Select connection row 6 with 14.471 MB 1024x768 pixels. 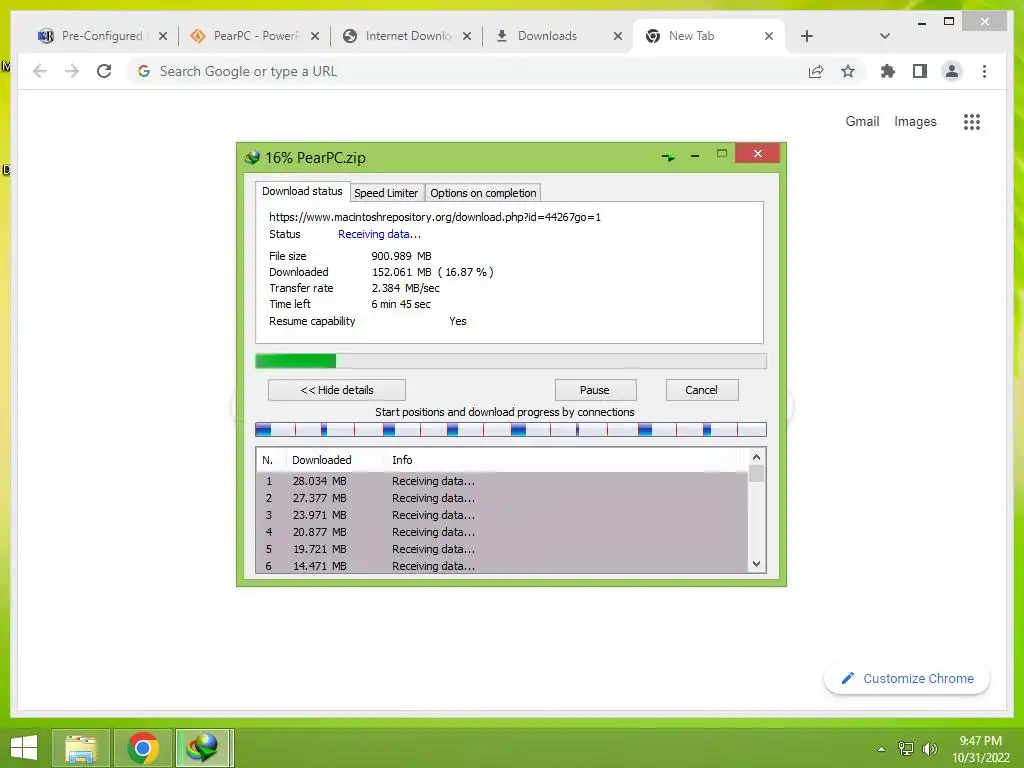502,566
